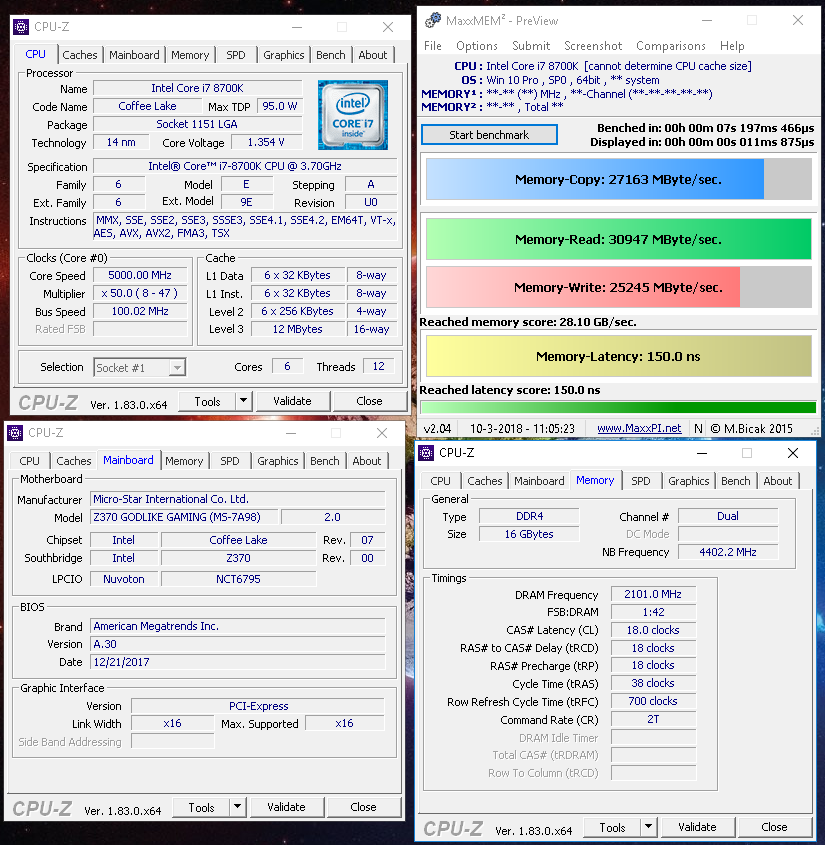Click the Multiplier x 50.0 value
Viewport: 825px width, 845px height.
(140, 293)
